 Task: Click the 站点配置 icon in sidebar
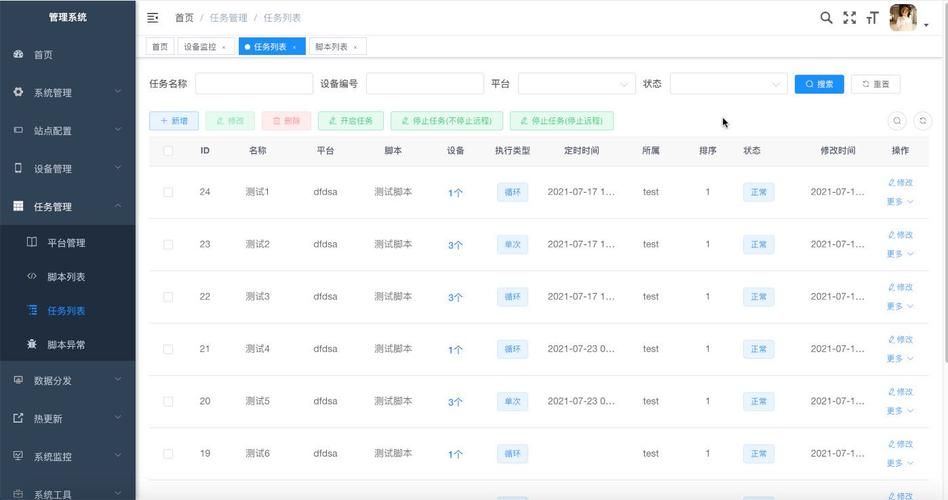[18, 130]
